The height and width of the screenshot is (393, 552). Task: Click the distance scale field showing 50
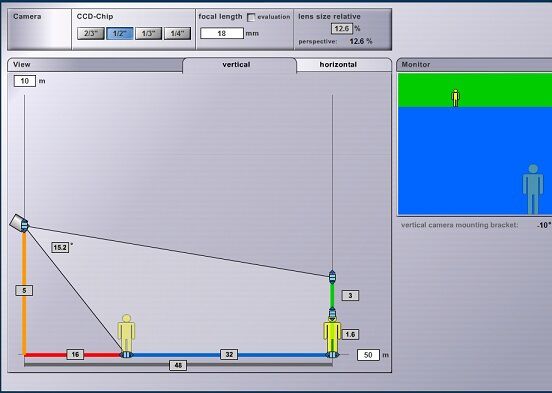pyautogui.click(x=368, y=355)
